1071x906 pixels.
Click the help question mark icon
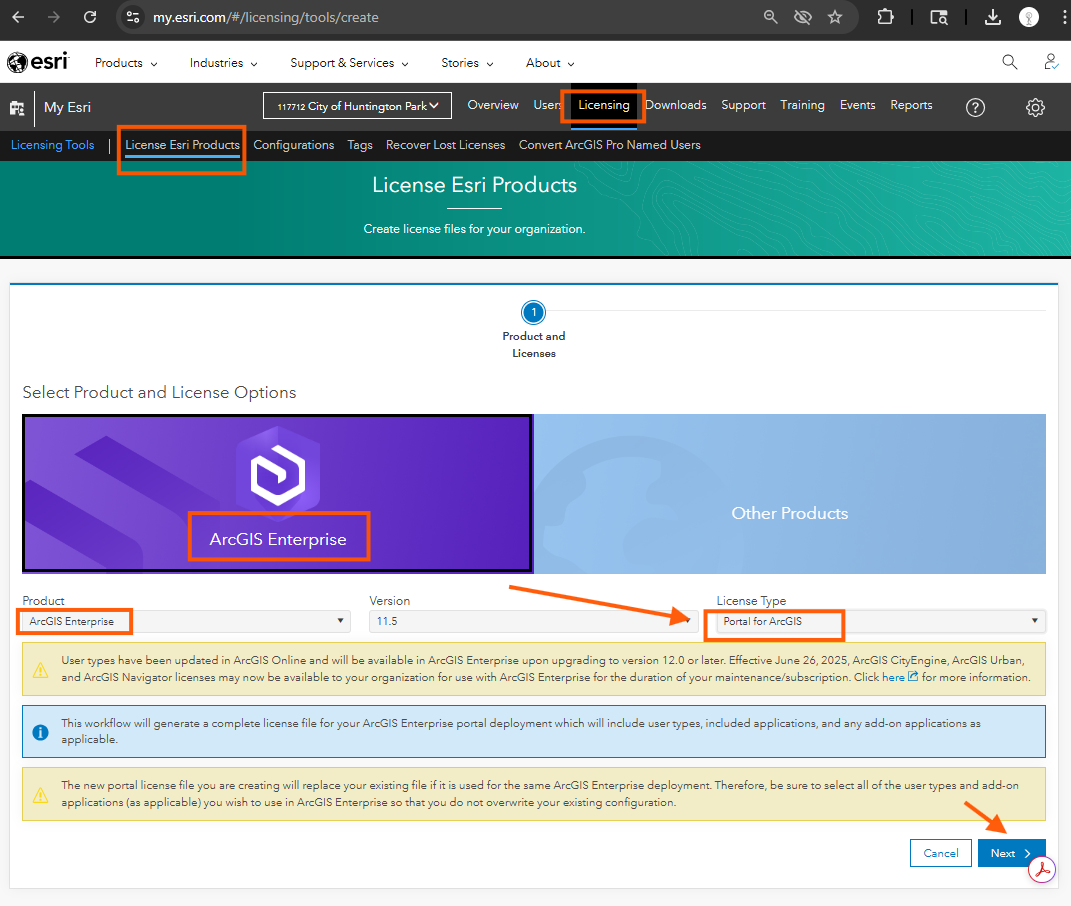(x=975, y=108)
